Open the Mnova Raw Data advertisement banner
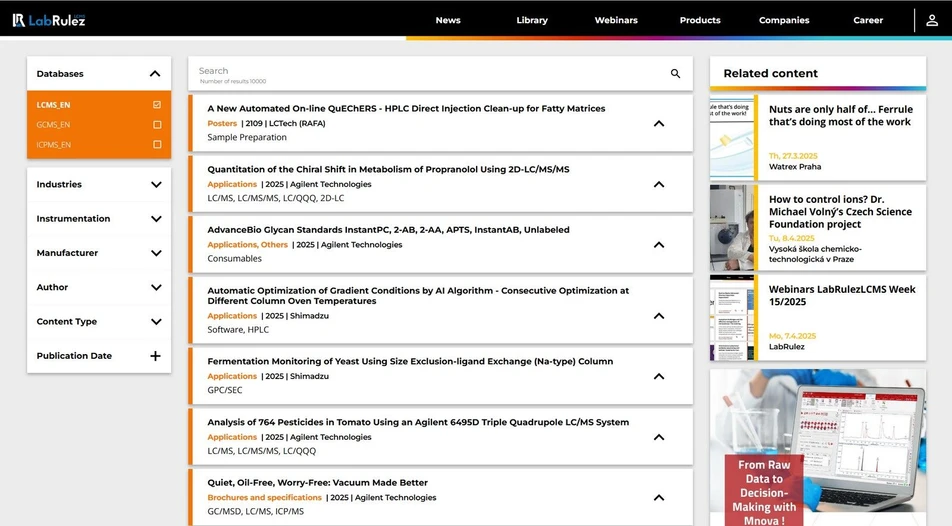952x526 pixels. click(818, 448)
